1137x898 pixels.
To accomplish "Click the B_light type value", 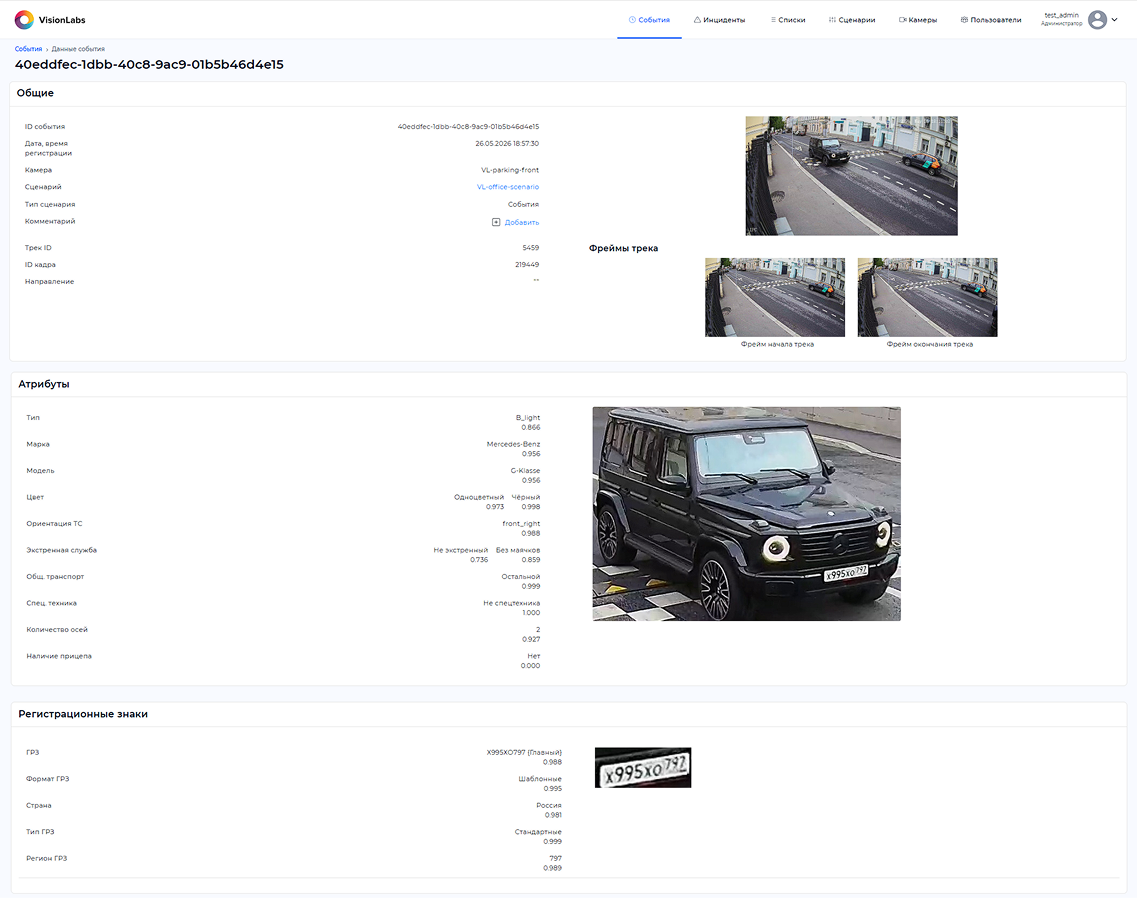I will [x=528, y=418].
